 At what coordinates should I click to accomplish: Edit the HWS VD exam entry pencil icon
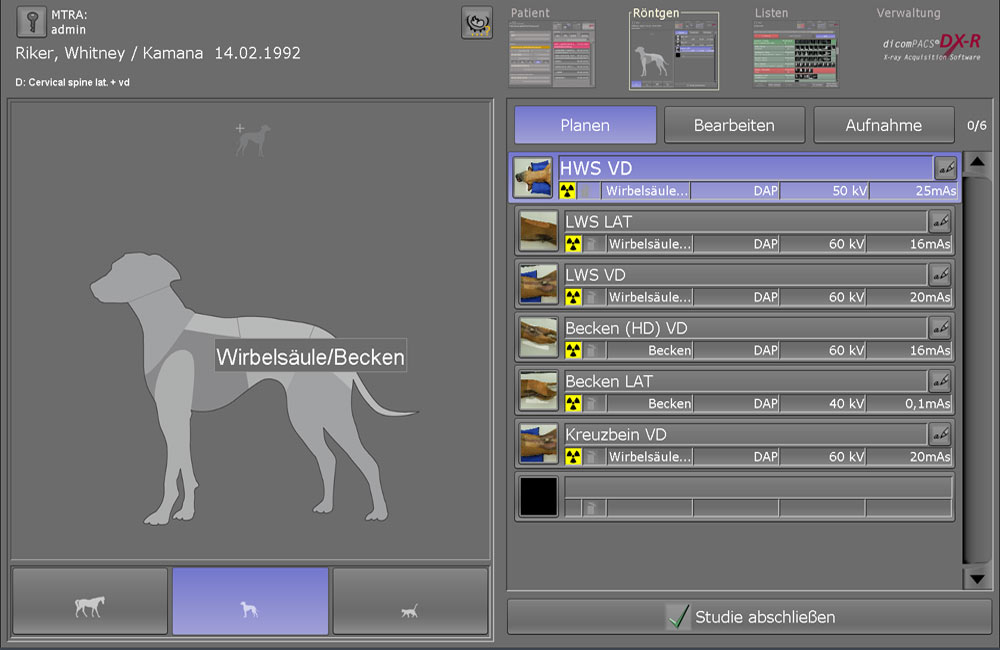click(x=945, y=168)
